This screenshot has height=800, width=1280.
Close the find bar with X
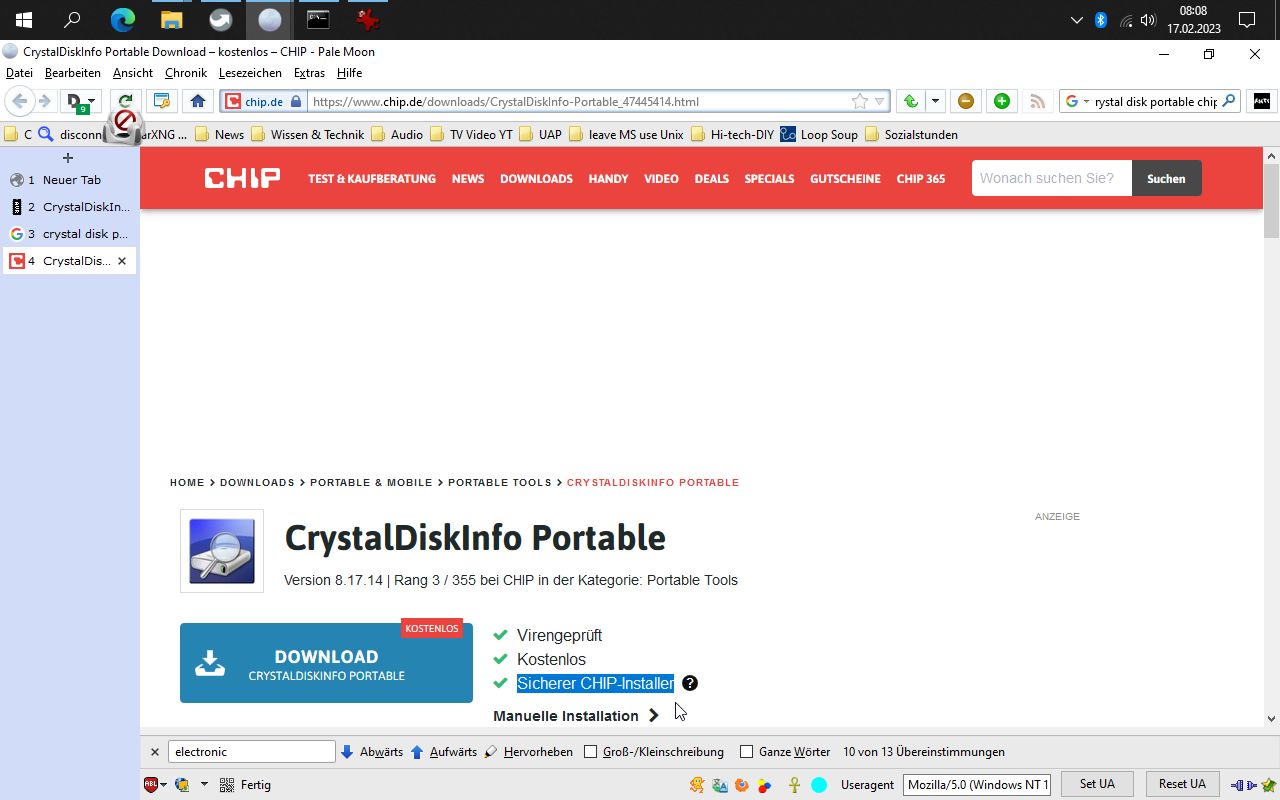155,752
